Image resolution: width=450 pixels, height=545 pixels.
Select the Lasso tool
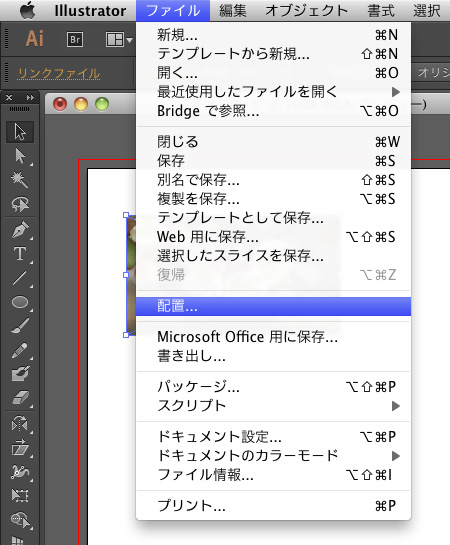(20, 204)
